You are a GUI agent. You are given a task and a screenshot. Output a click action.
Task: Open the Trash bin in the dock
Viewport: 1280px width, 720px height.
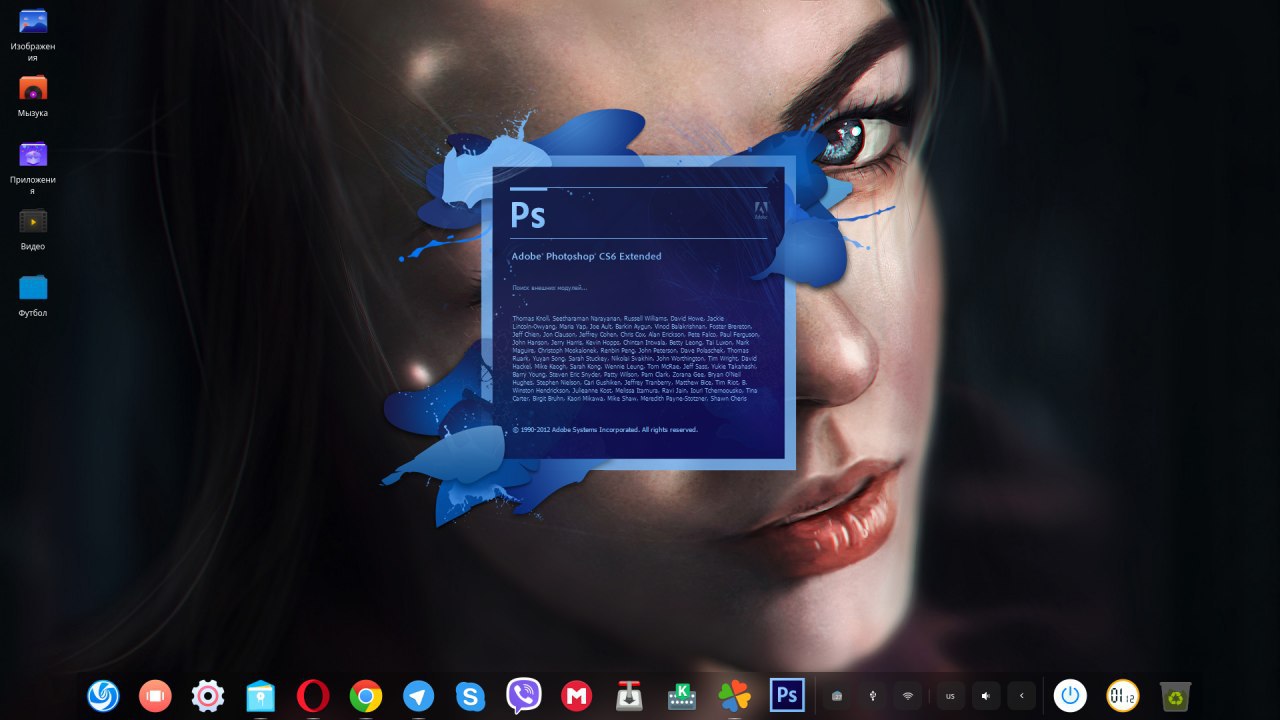[x=1175, y=695]
